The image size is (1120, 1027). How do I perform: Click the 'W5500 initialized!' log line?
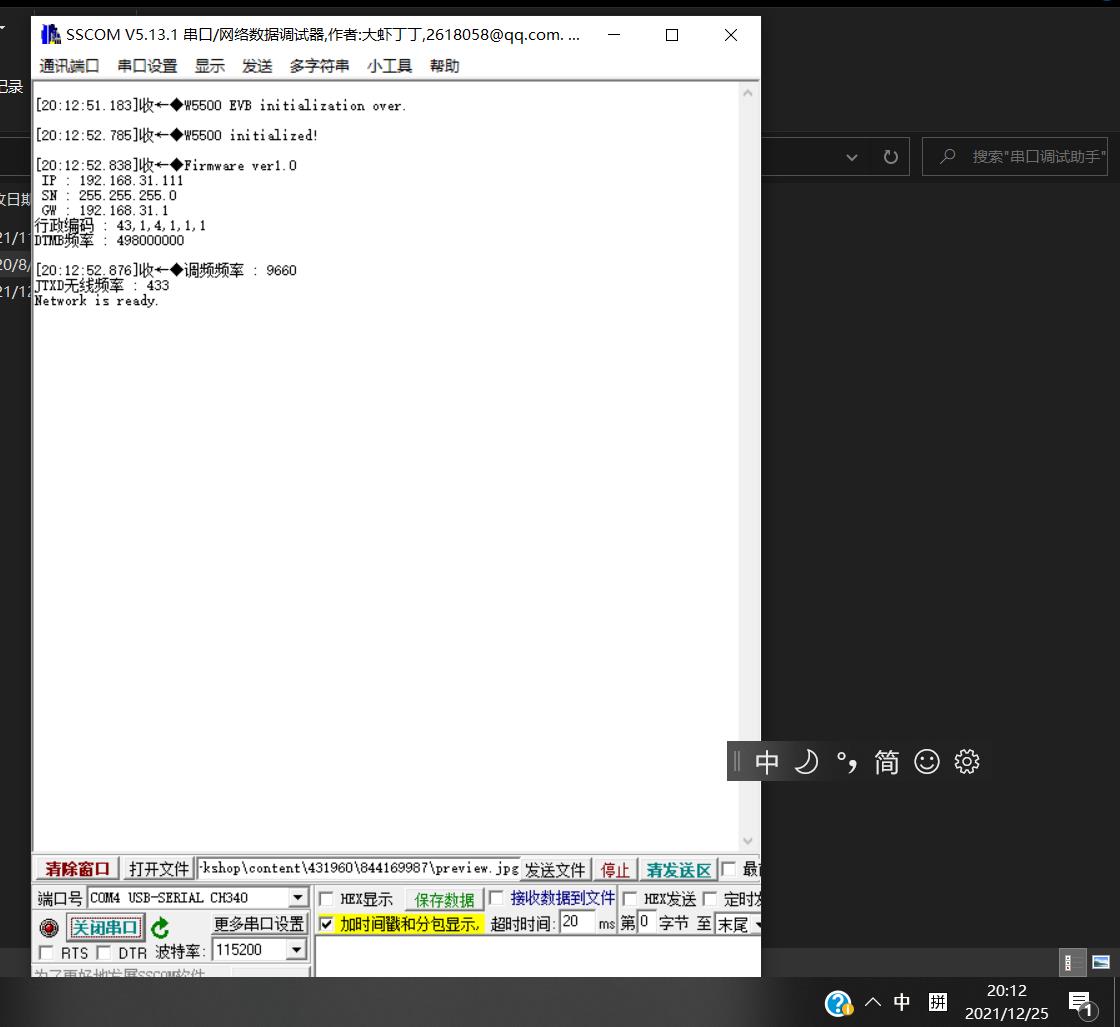coord(251,135)
